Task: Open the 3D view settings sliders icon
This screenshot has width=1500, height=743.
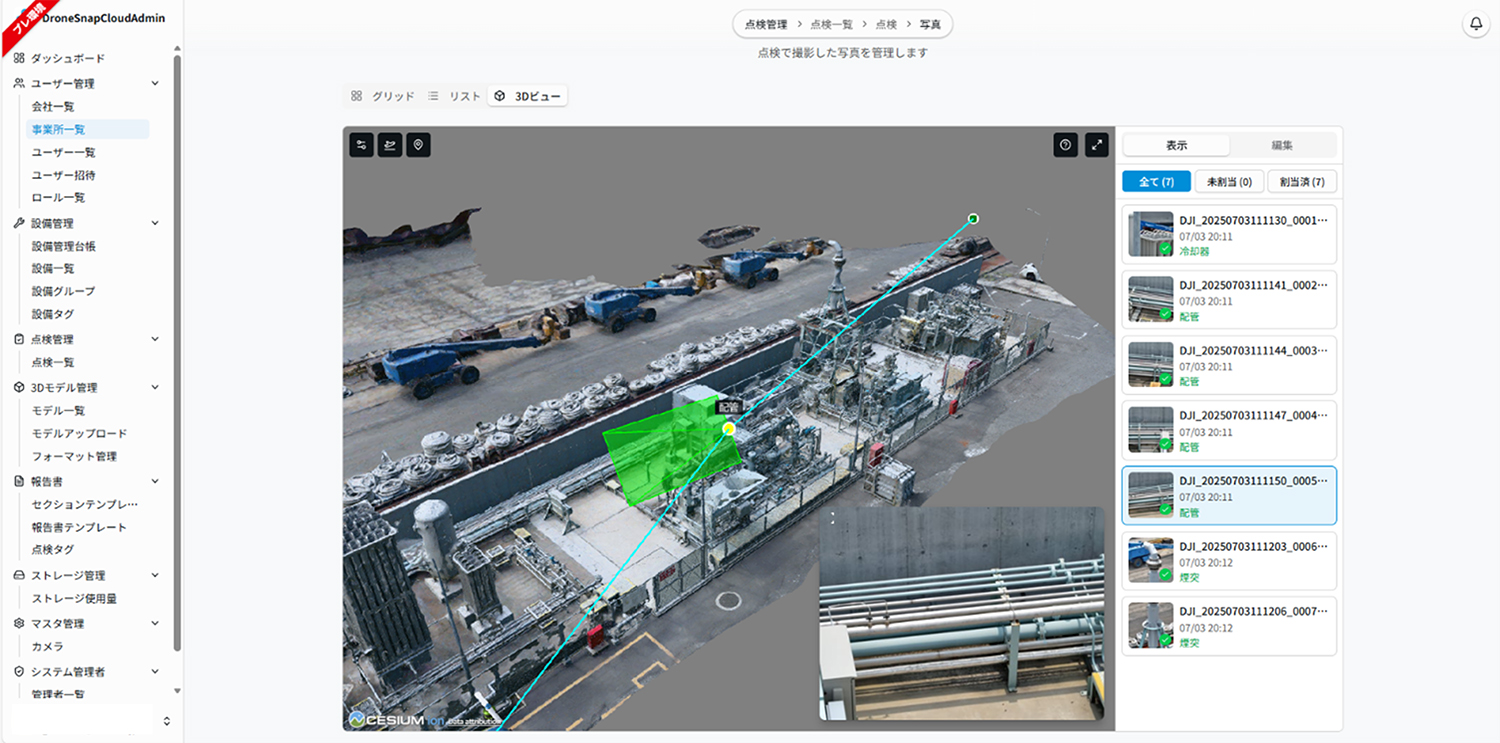Action: coord(362,145)
